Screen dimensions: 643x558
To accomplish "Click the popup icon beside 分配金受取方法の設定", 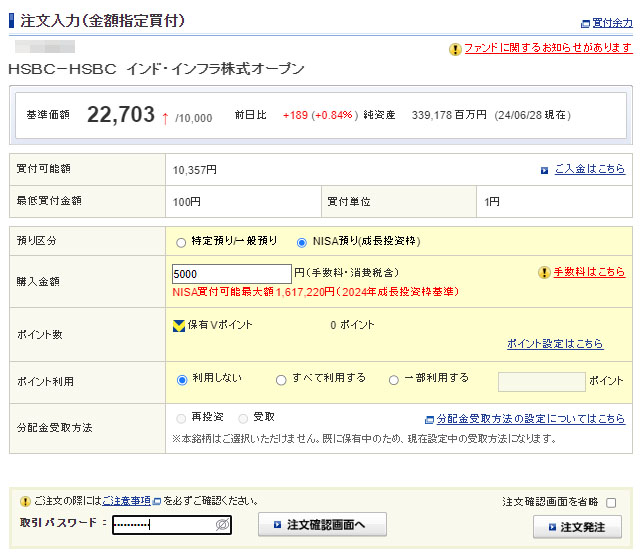I will tap(428, 420).
